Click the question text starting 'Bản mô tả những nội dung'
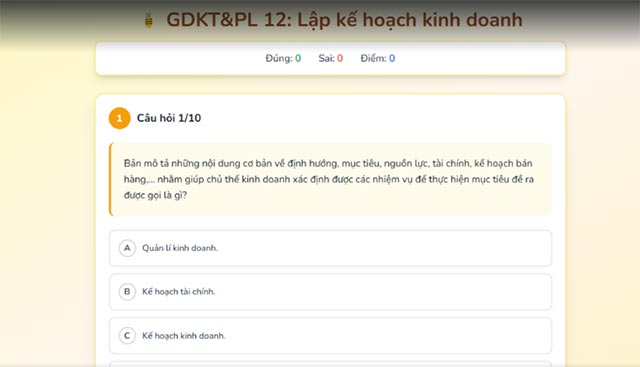 pyautogui.click(x=329, y=179)
